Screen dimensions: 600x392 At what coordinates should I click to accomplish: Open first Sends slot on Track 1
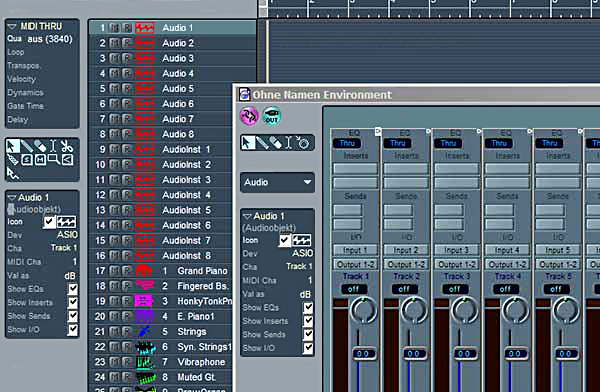click(x=347, y=210)
